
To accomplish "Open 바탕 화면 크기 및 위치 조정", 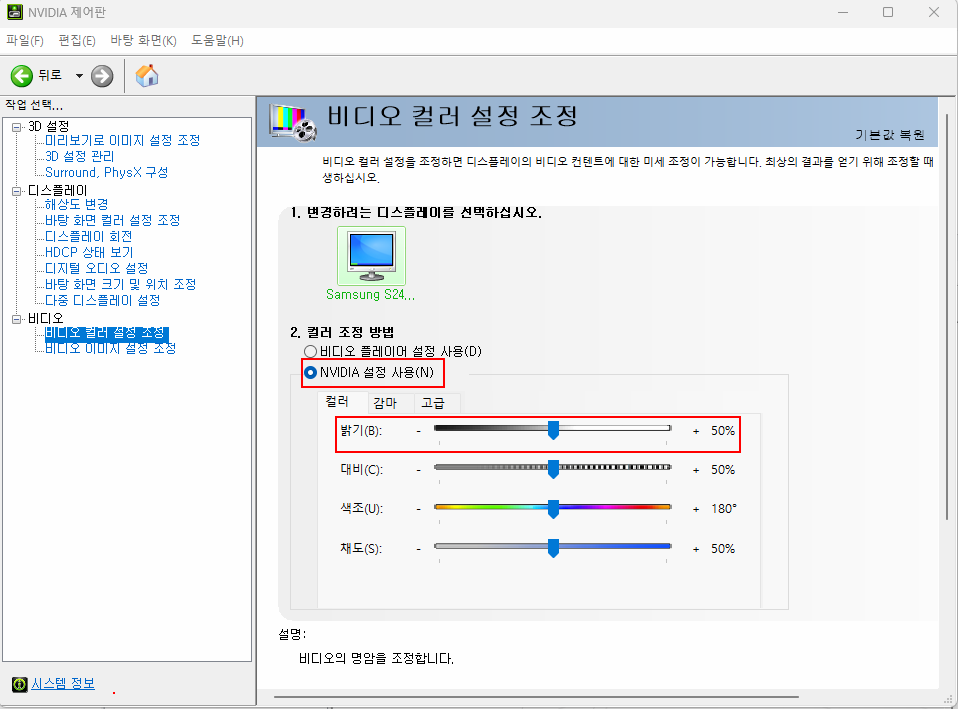I will pyautogui.click(x=120, y=284).
